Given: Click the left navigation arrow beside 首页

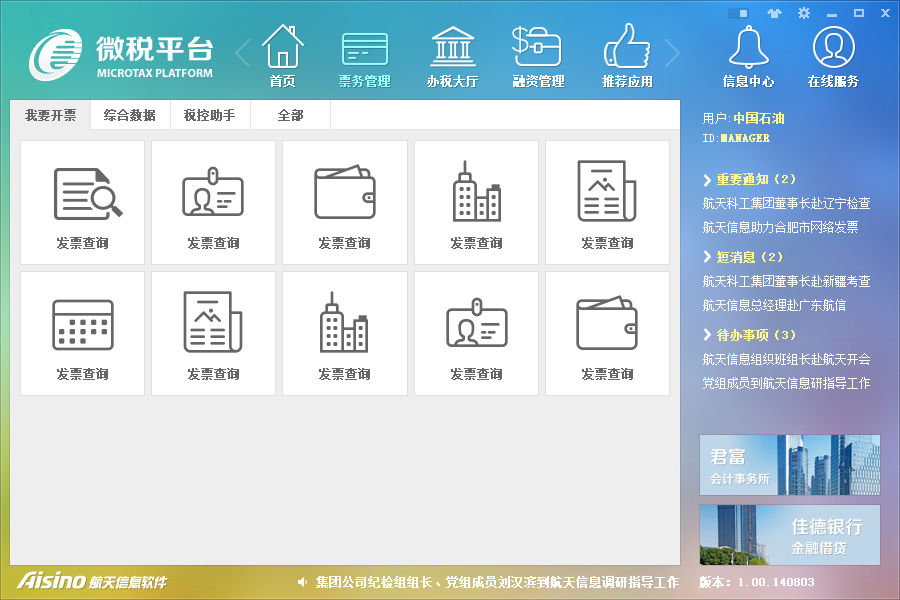Looking at the screenshot, I should pyautogui.click(x=243, y=53).
